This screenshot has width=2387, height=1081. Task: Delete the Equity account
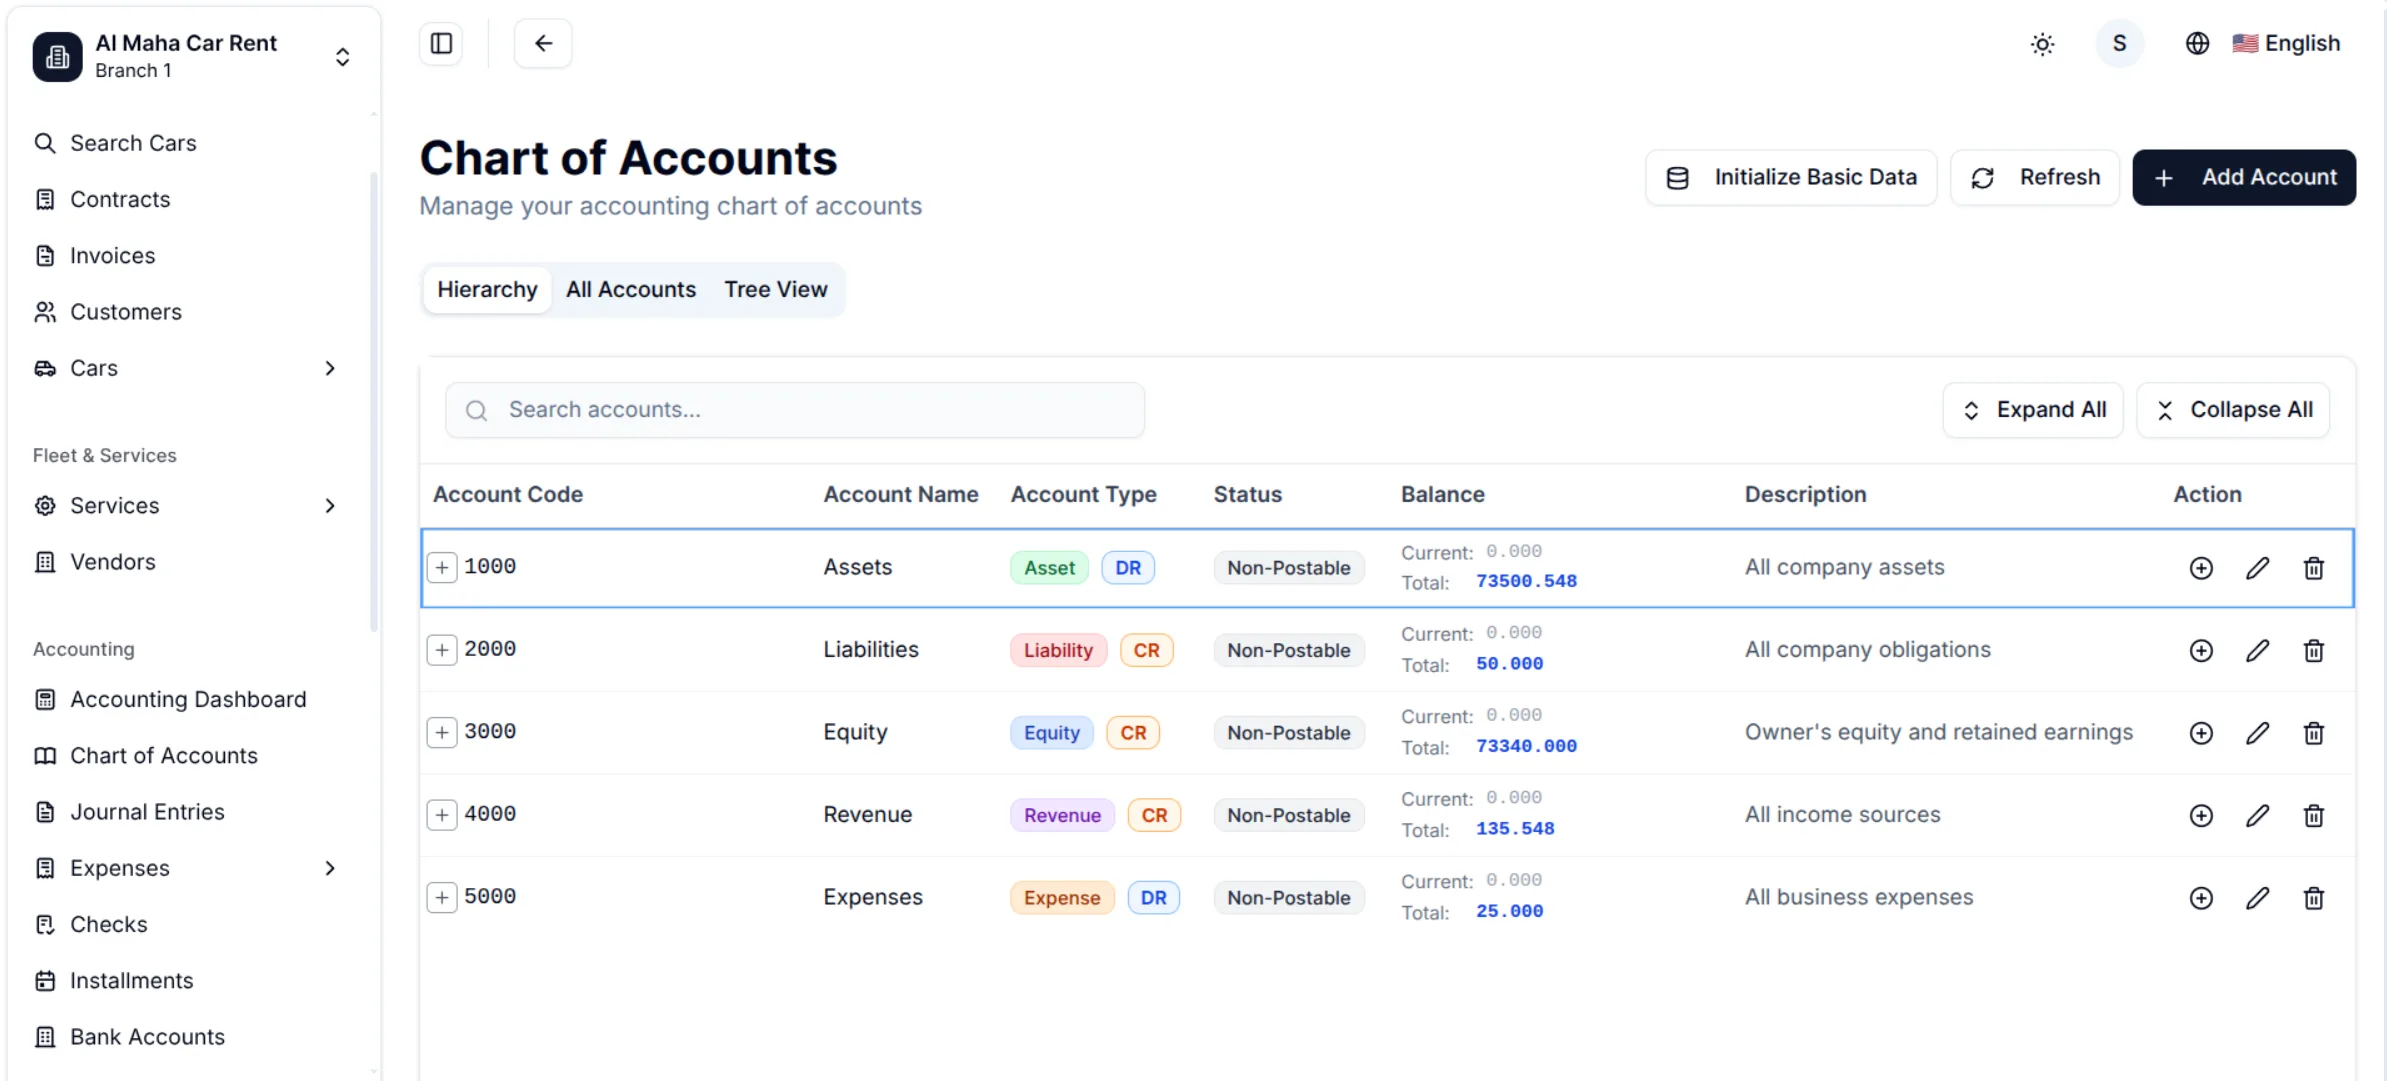tap(2314, 733)
